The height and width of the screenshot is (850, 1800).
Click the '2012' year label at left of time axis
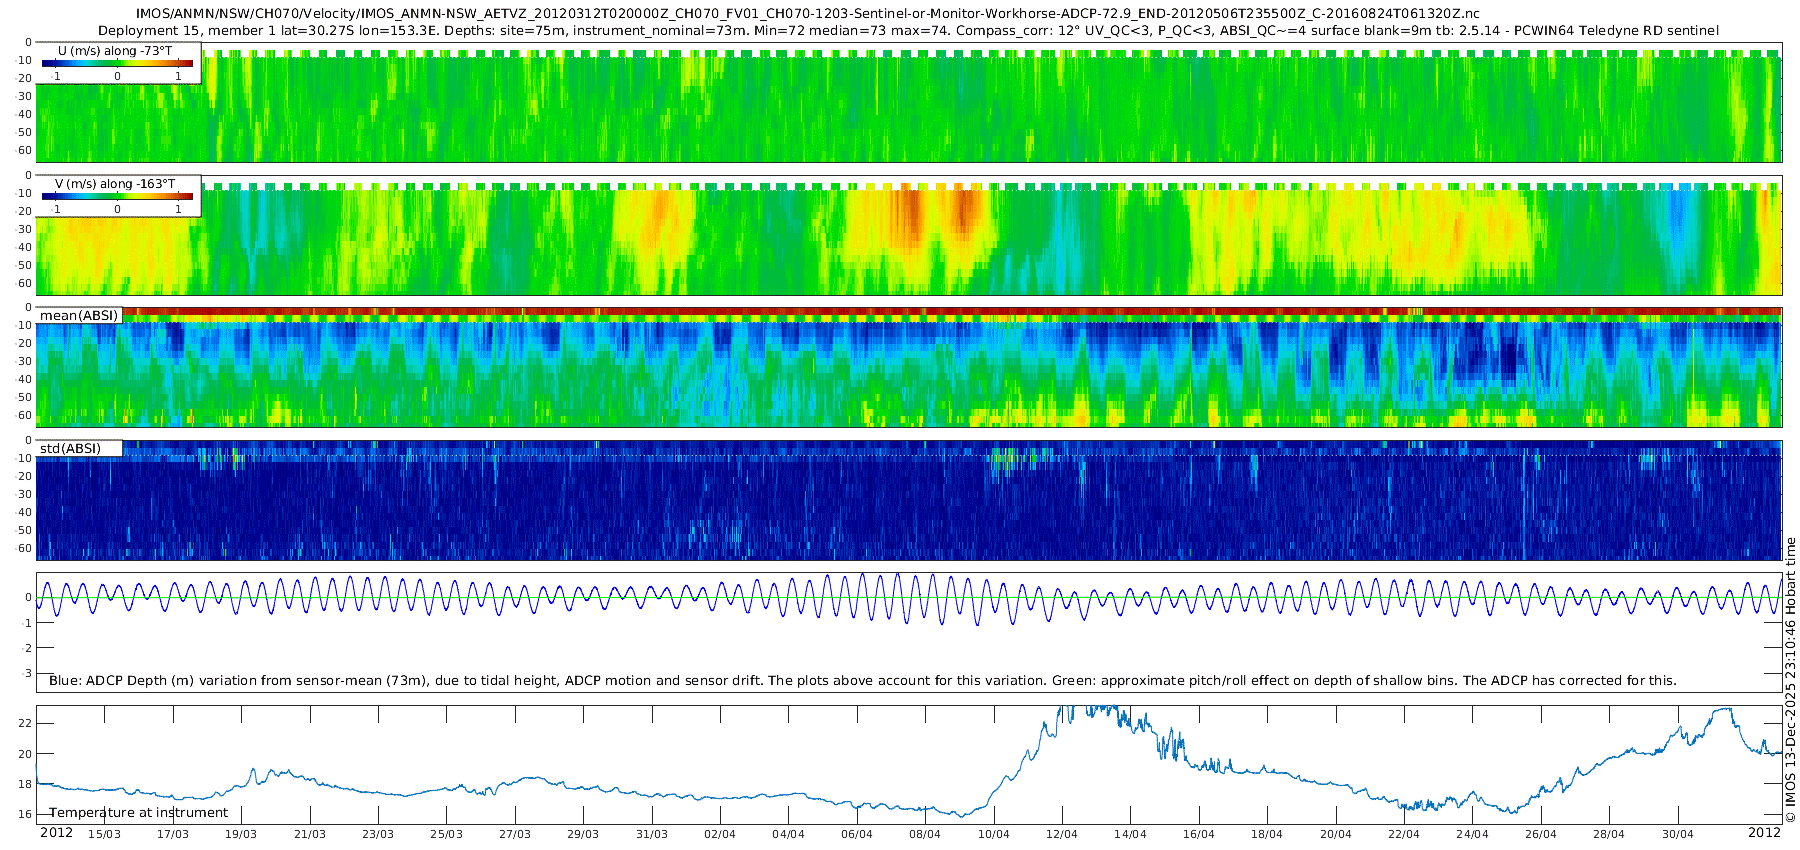coord(56,832)
